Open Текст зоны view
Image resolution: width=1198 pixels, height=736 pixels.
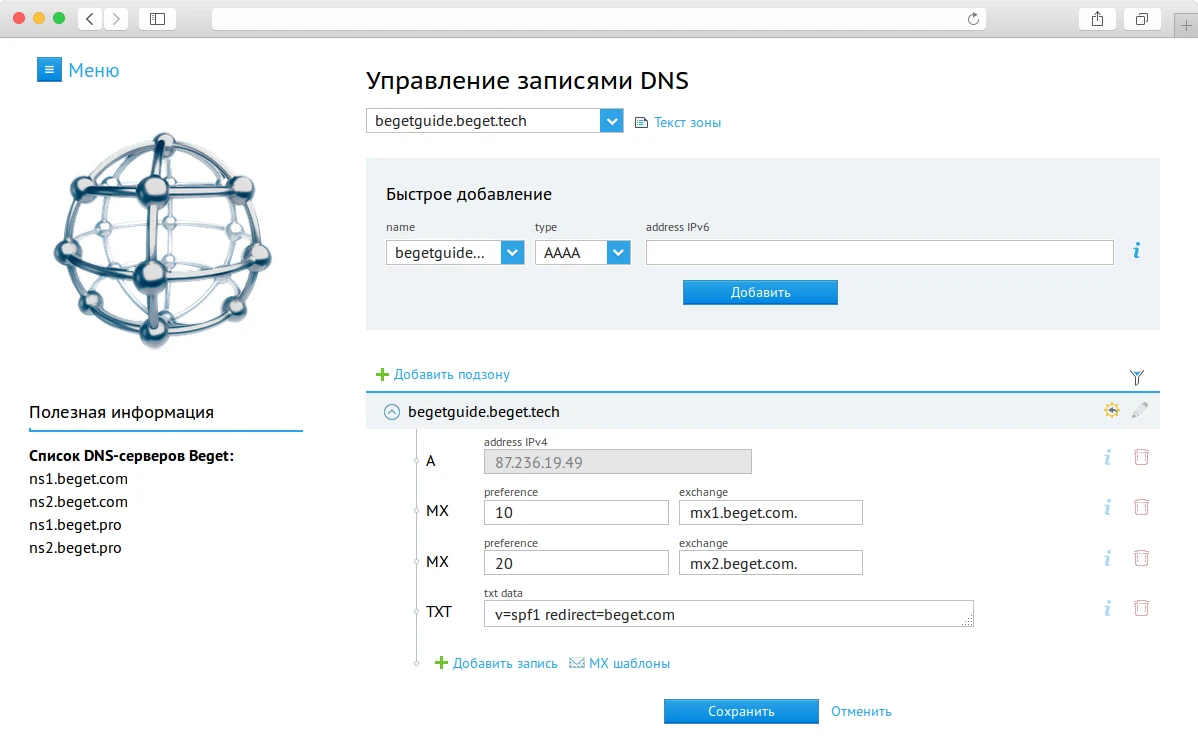click(689, 121)
